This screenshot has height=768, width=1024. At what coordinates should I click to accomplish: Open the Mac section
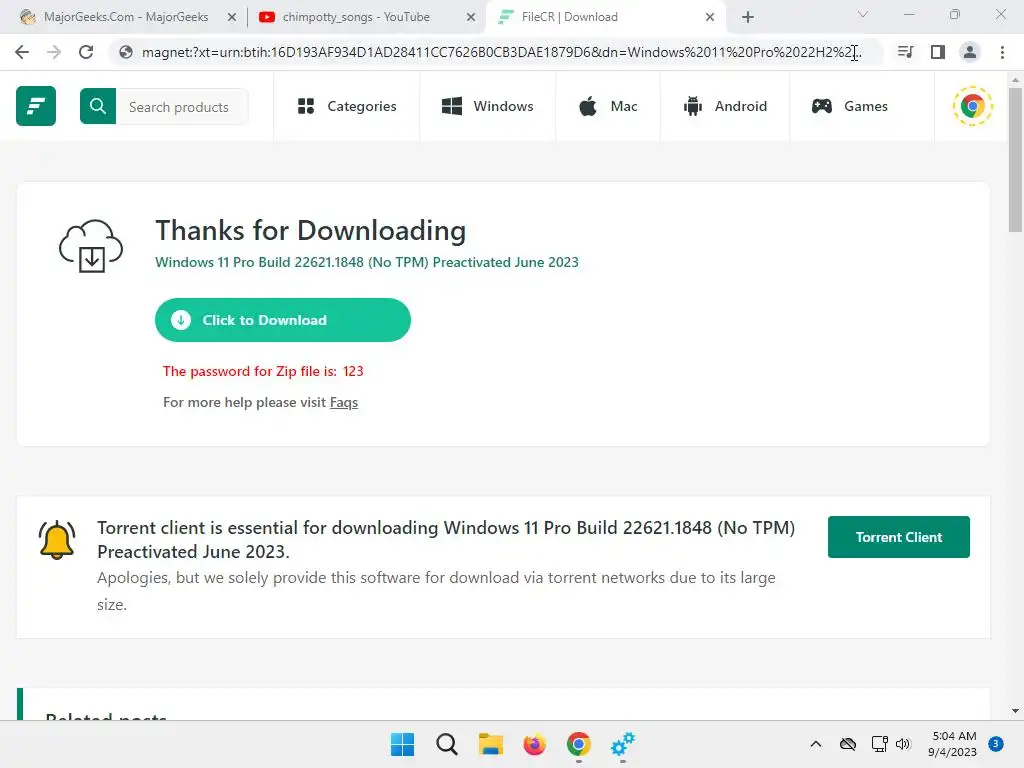coord(608,106)
